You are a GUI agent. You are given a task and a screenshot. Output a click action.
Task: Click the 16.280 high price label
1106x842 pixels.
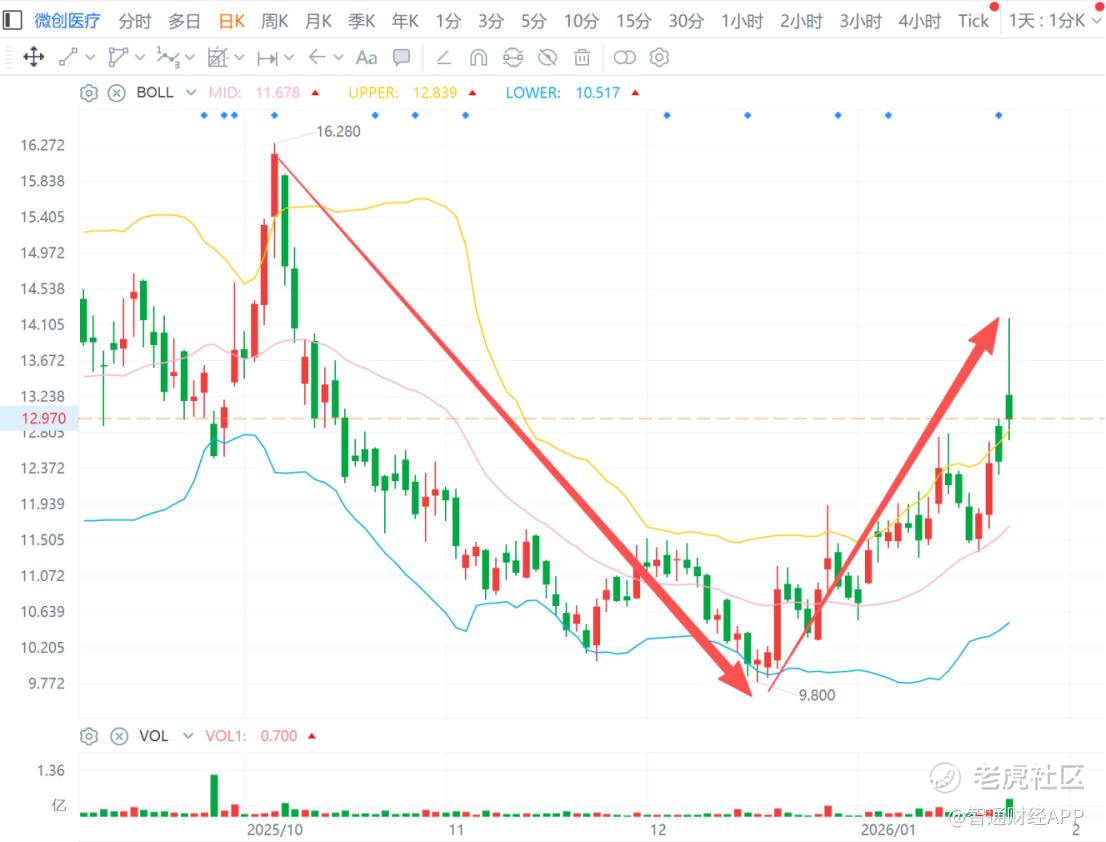tap(338, 131)
